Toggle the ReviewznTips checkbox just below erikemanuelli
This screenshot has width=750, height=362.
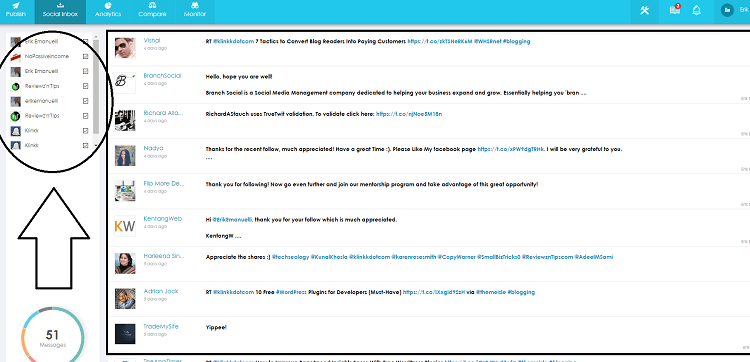click(x=86, y=116)
